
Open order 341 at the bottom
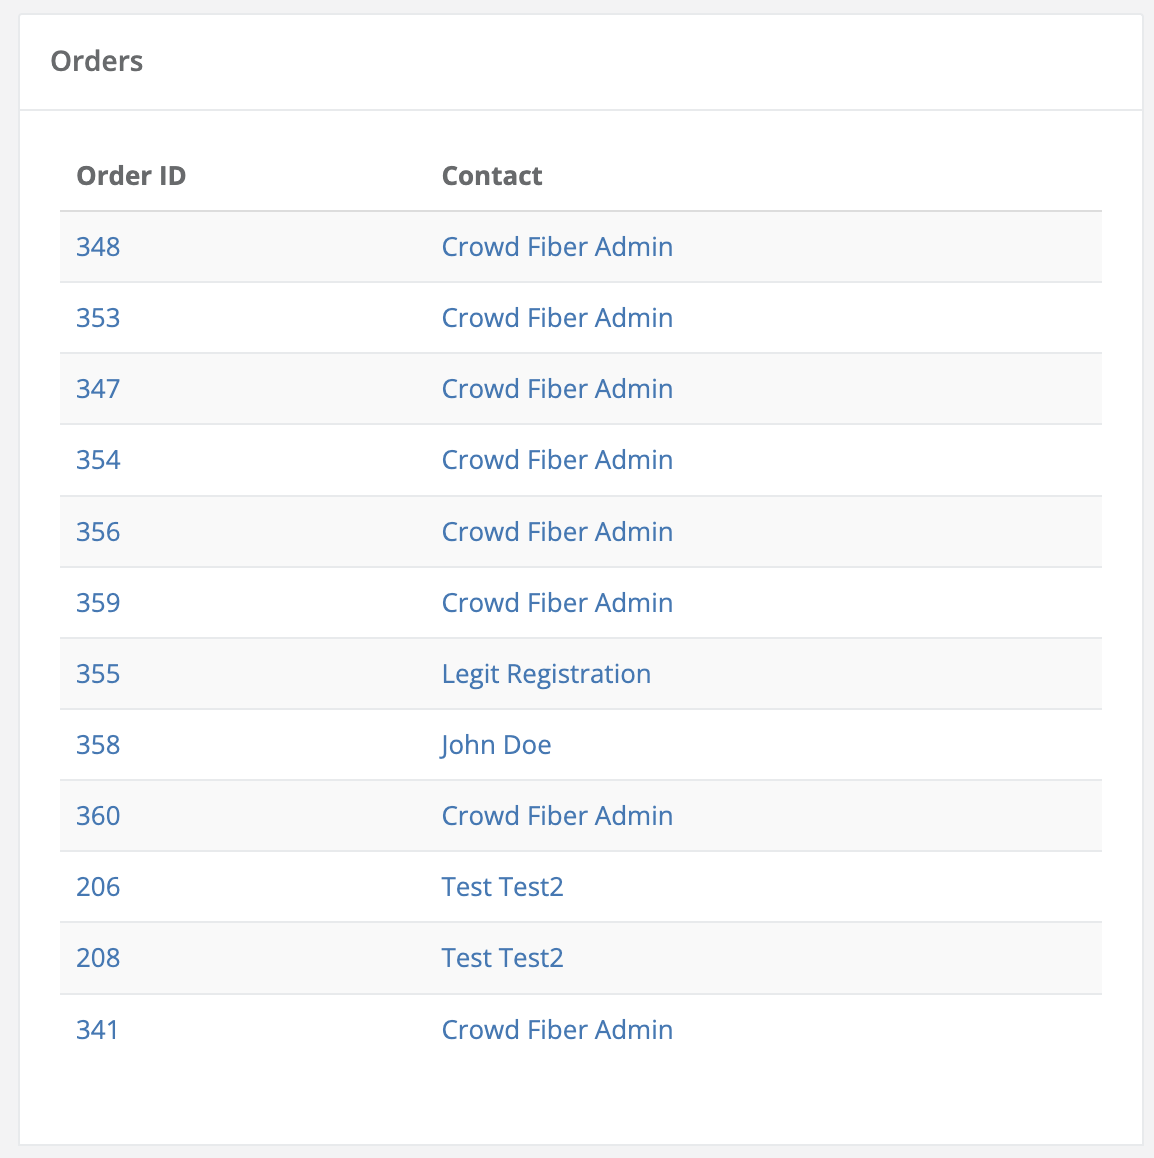tap(97, 1029)
